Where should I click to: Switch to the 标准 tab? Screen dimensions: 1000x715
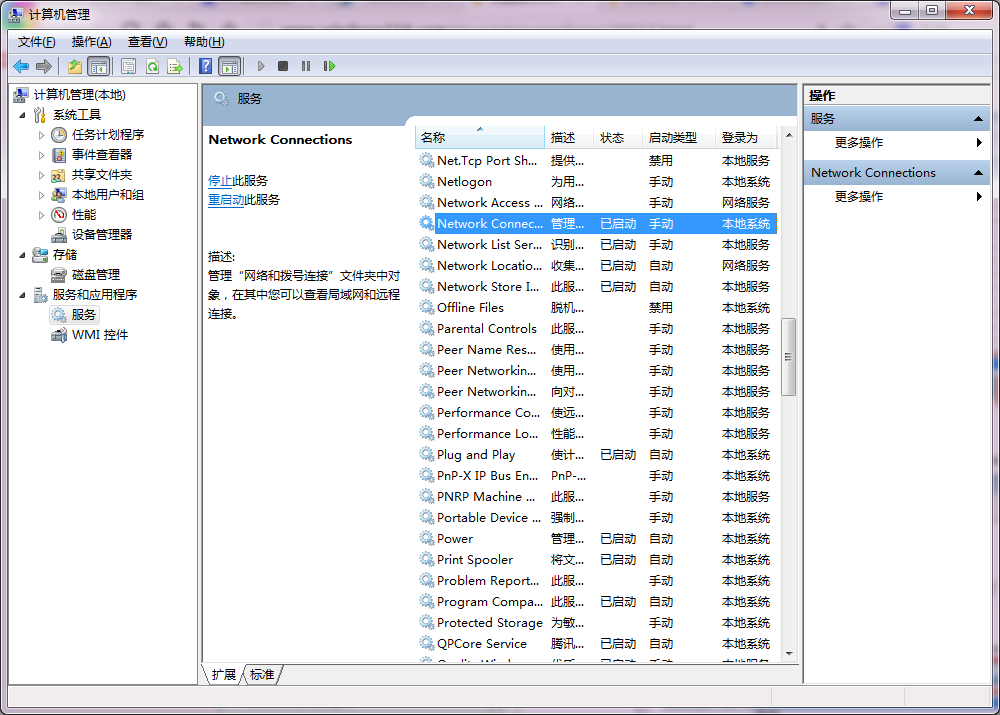261,675
